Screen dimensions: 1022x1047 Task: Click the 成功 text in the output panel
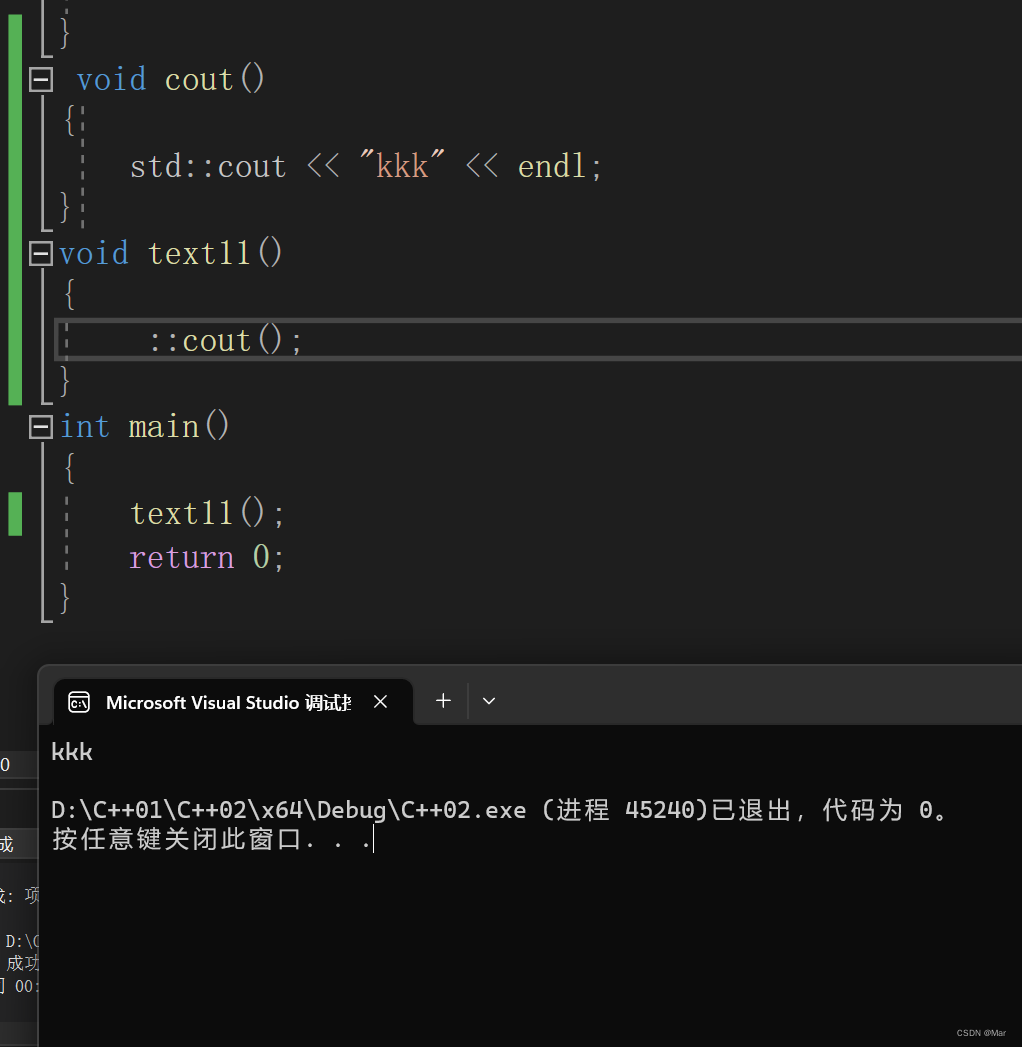pos(22,963)
